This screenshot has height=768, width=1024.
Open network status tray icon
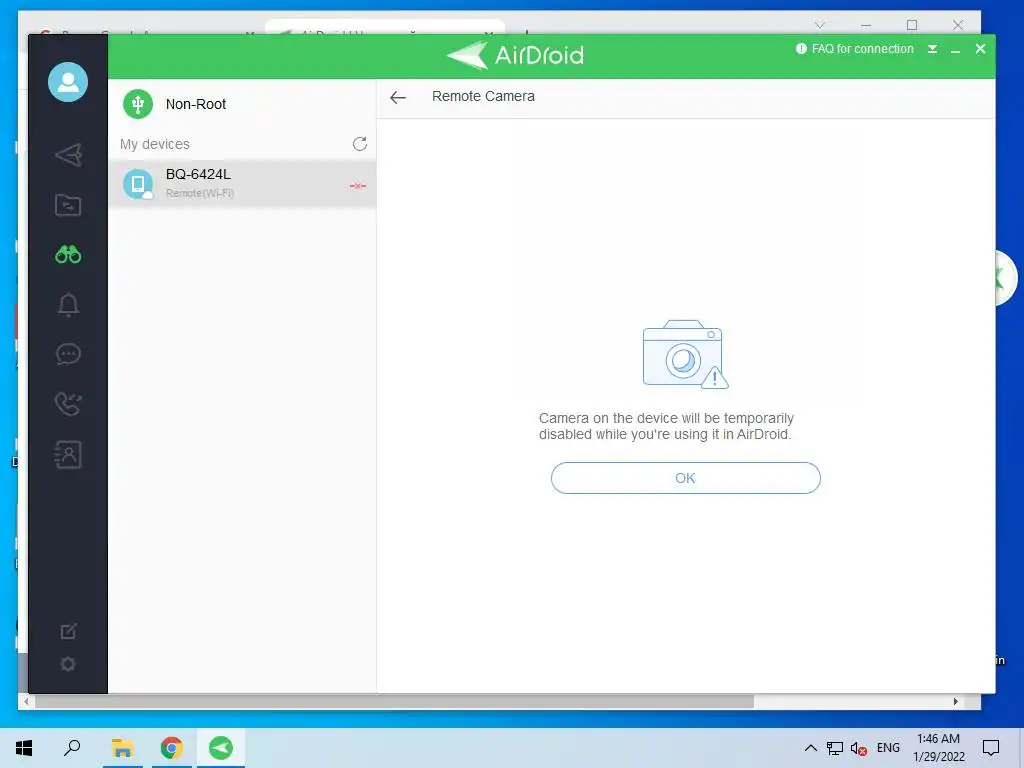tap(835, 748)
